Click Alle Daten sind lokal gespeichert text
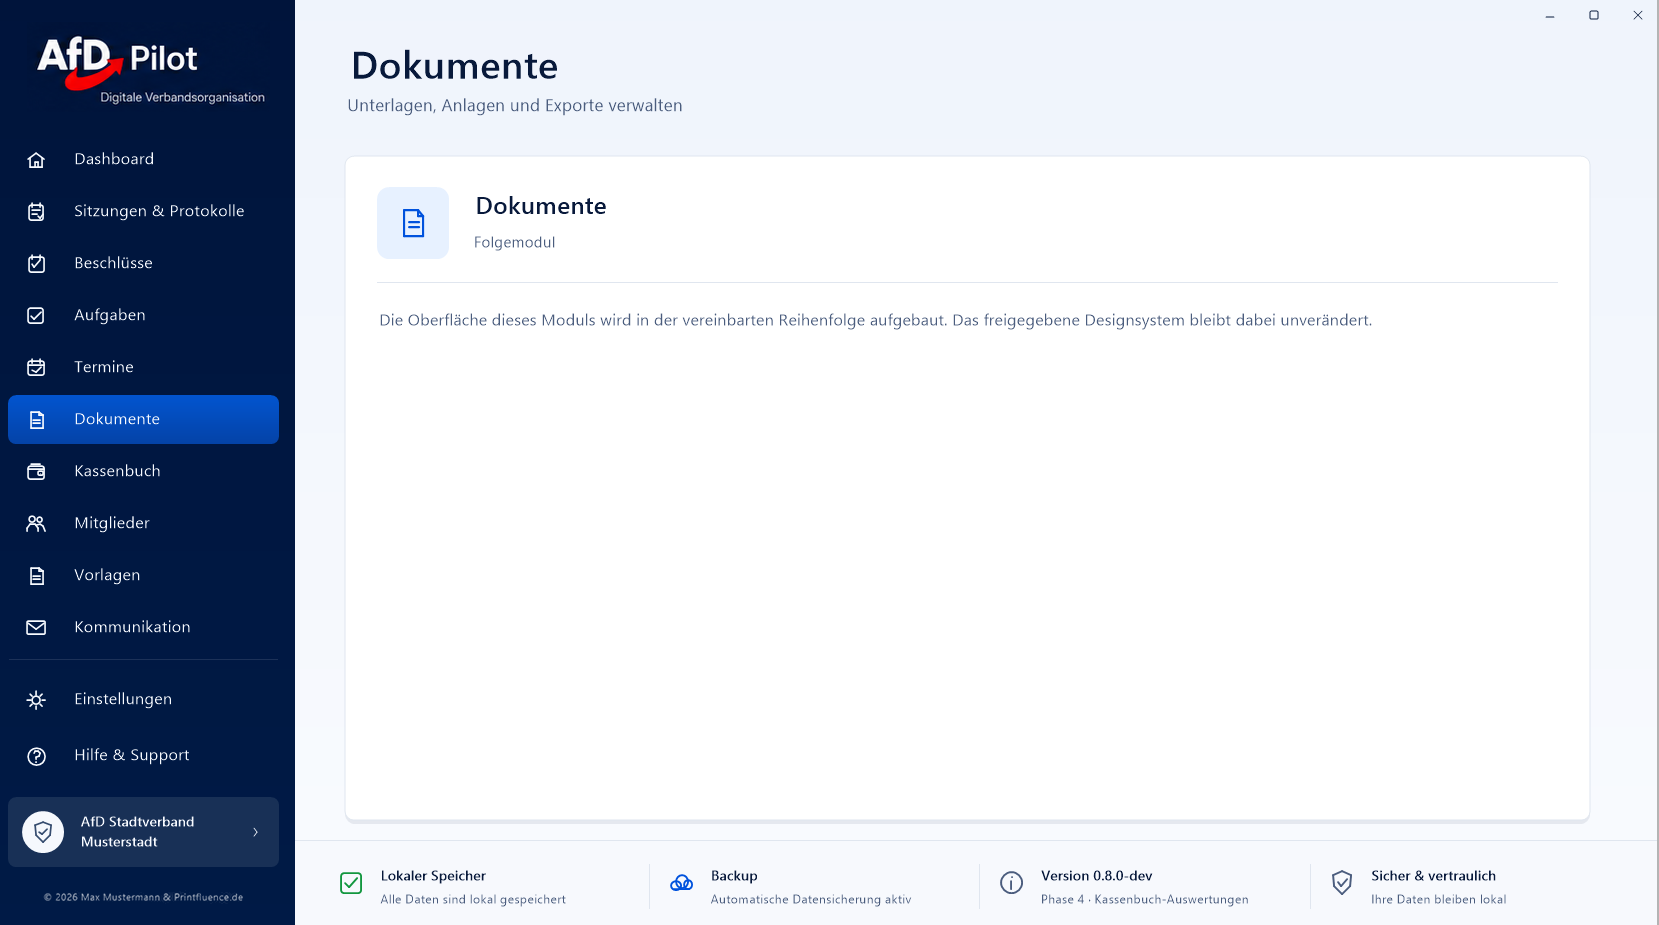 pos(473,900)
